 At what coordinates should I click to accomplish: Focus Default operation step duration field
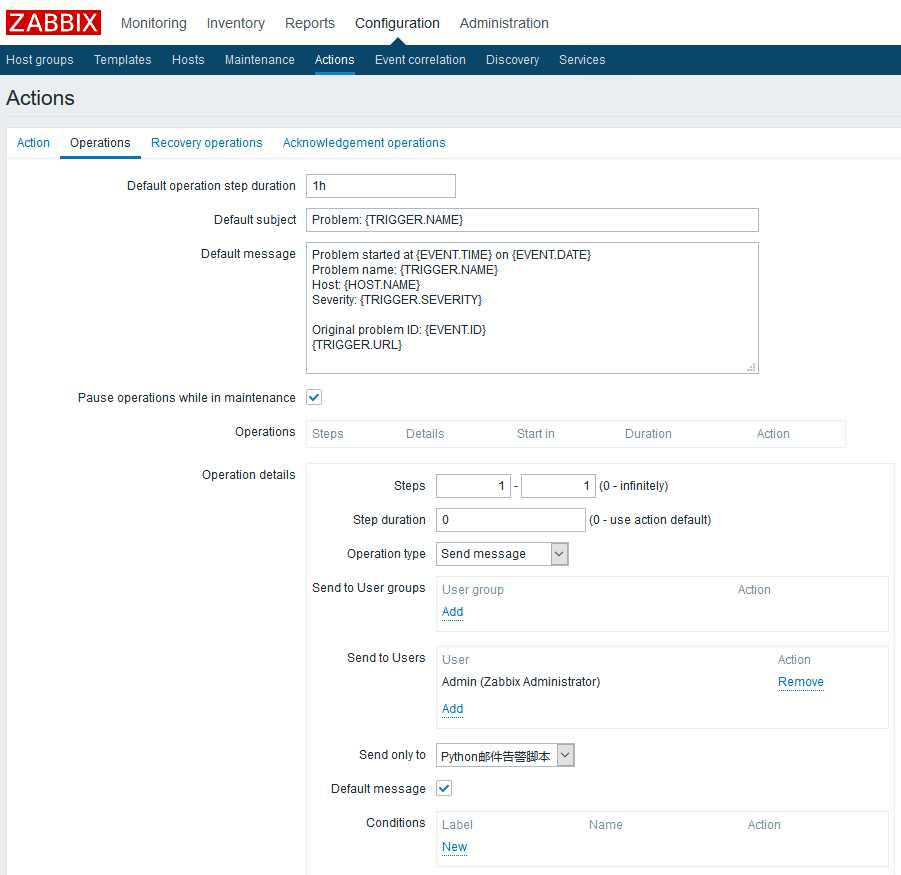pyautogui.click(x=380, y=186)
